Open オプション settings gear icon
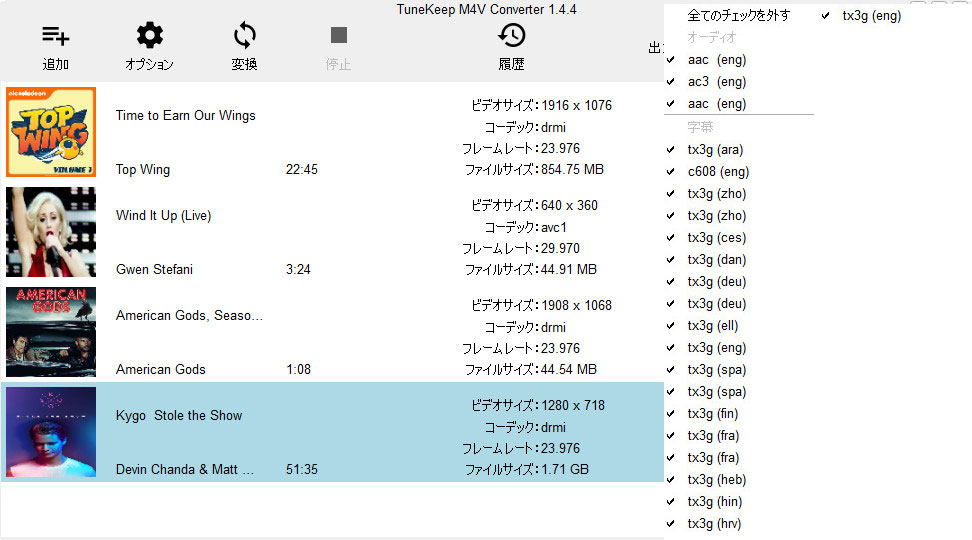Screen dimensions: 972x540 pyautogui.click(x=149, y=35)
